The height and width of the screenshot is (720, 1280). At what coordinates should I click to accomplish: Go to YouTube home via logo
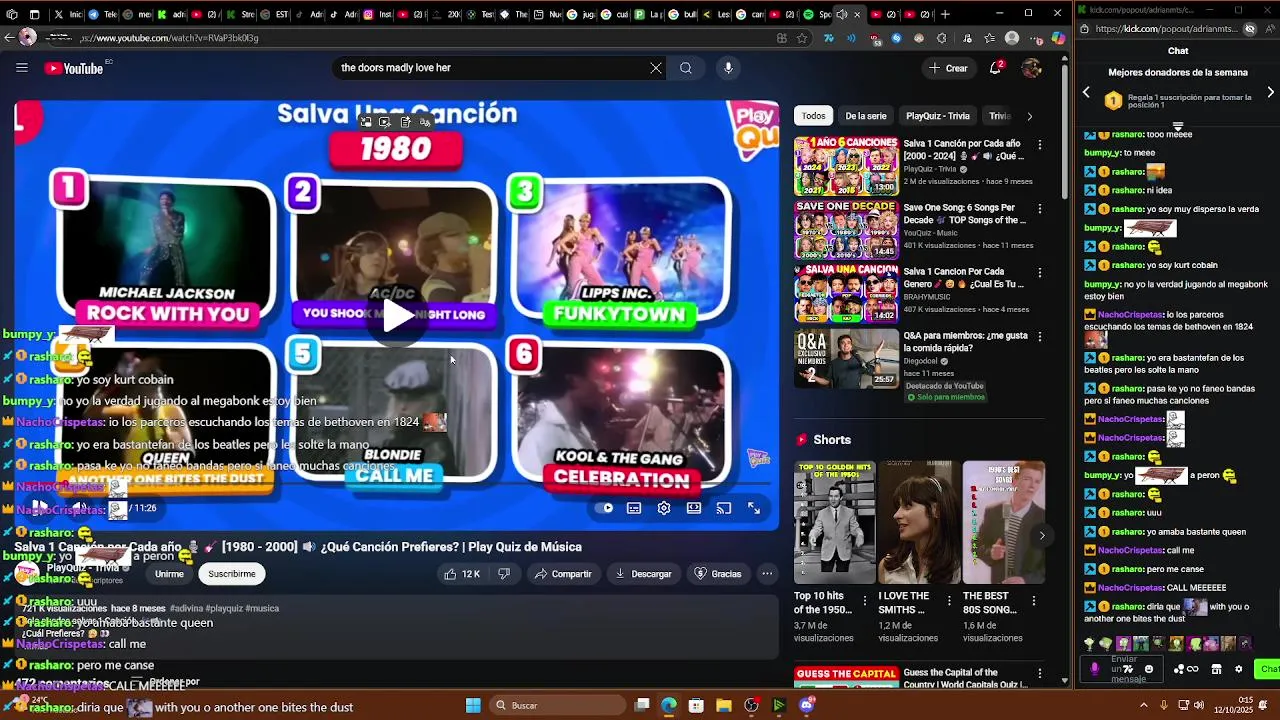click(74, 68)
